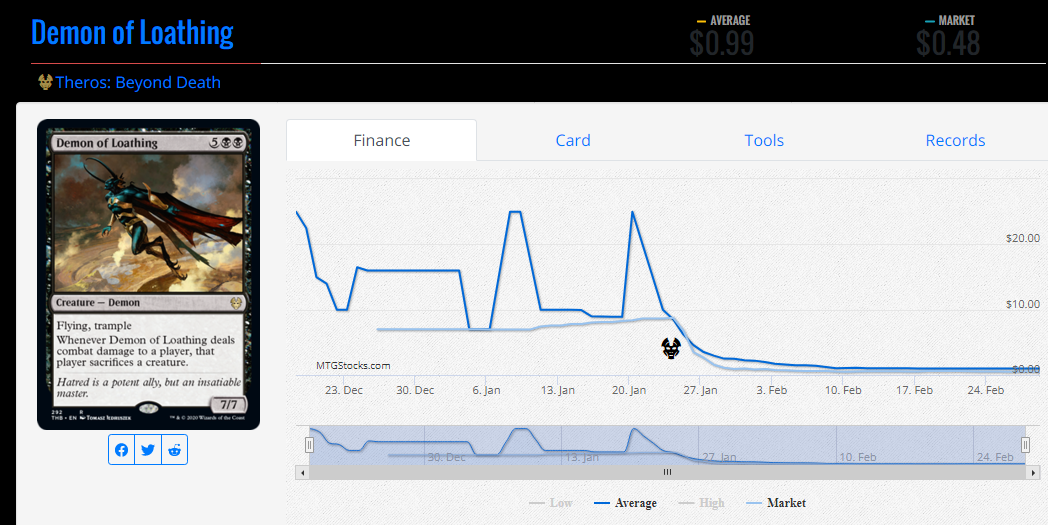Click the Demon of Loathing card image
This screenshot has height=525, width=1048.
point(148,274)
